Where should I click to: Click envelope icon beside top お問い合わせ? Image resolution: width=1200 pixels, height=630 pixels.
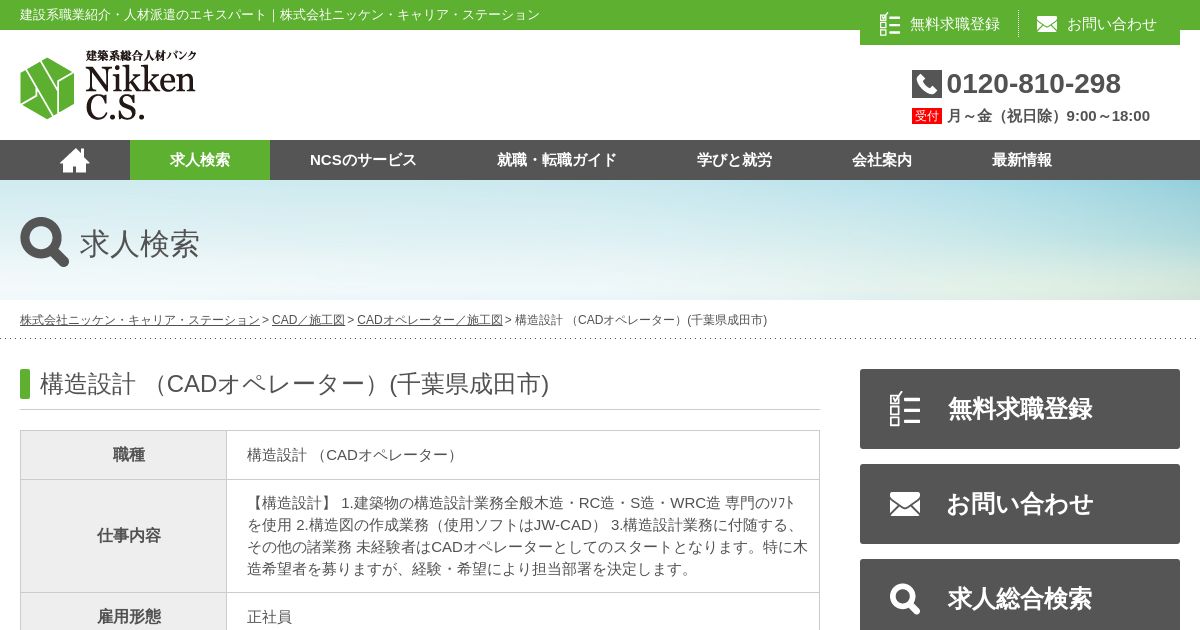1047,24
